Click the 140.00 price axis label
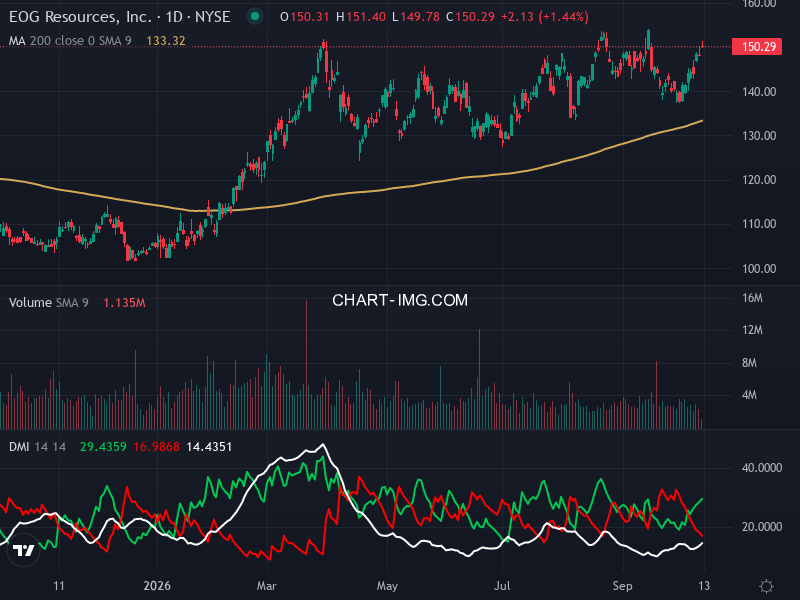This screenshot has width=800, height=600. pyautogui.click(x=759, y=92)
